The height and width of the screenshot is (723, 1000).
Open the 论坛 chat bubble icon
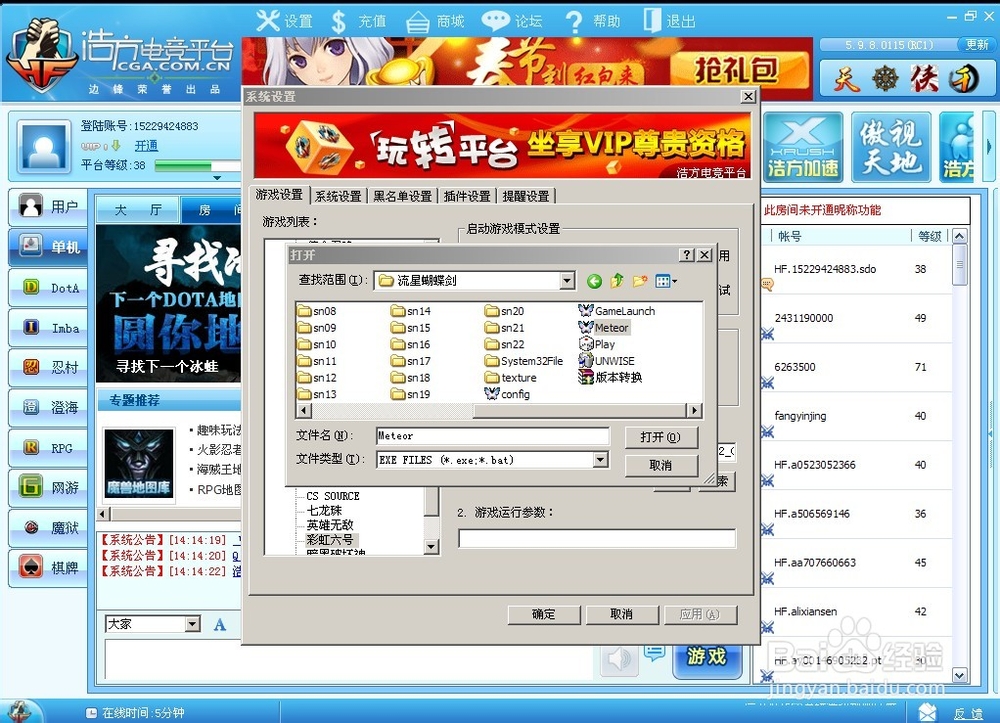[495, 21]
